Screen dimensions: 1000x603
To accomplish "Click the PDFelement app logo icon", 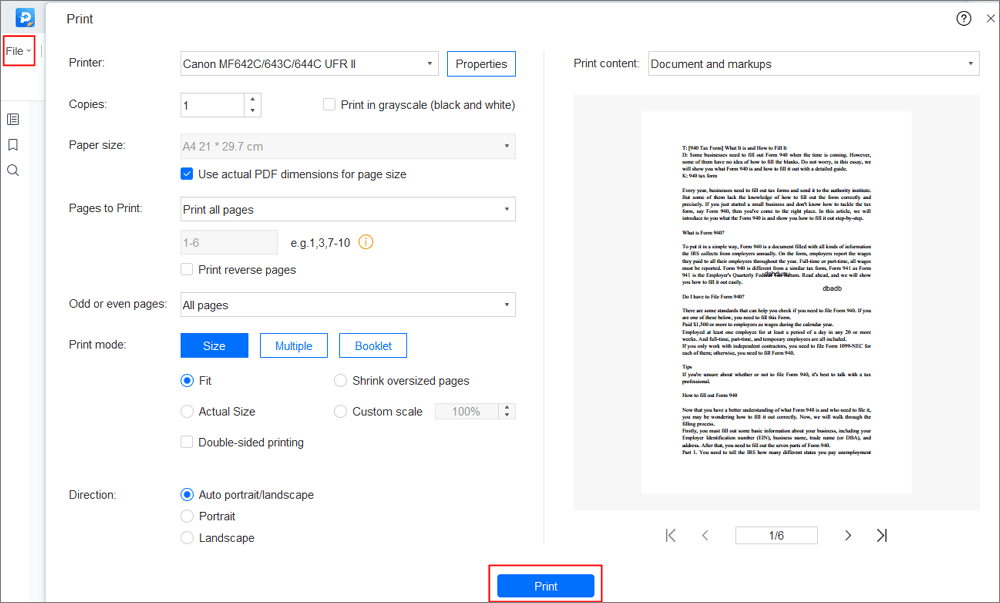I will tap(25, 17).
